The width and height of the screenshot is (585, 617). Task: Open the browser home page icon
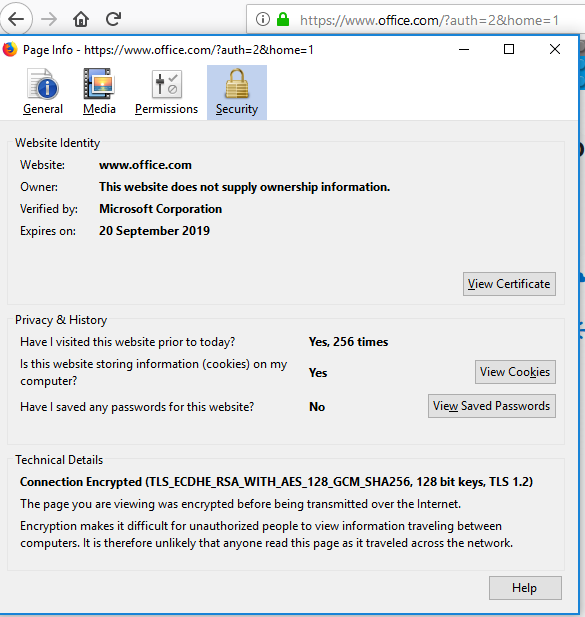[81, 18]
